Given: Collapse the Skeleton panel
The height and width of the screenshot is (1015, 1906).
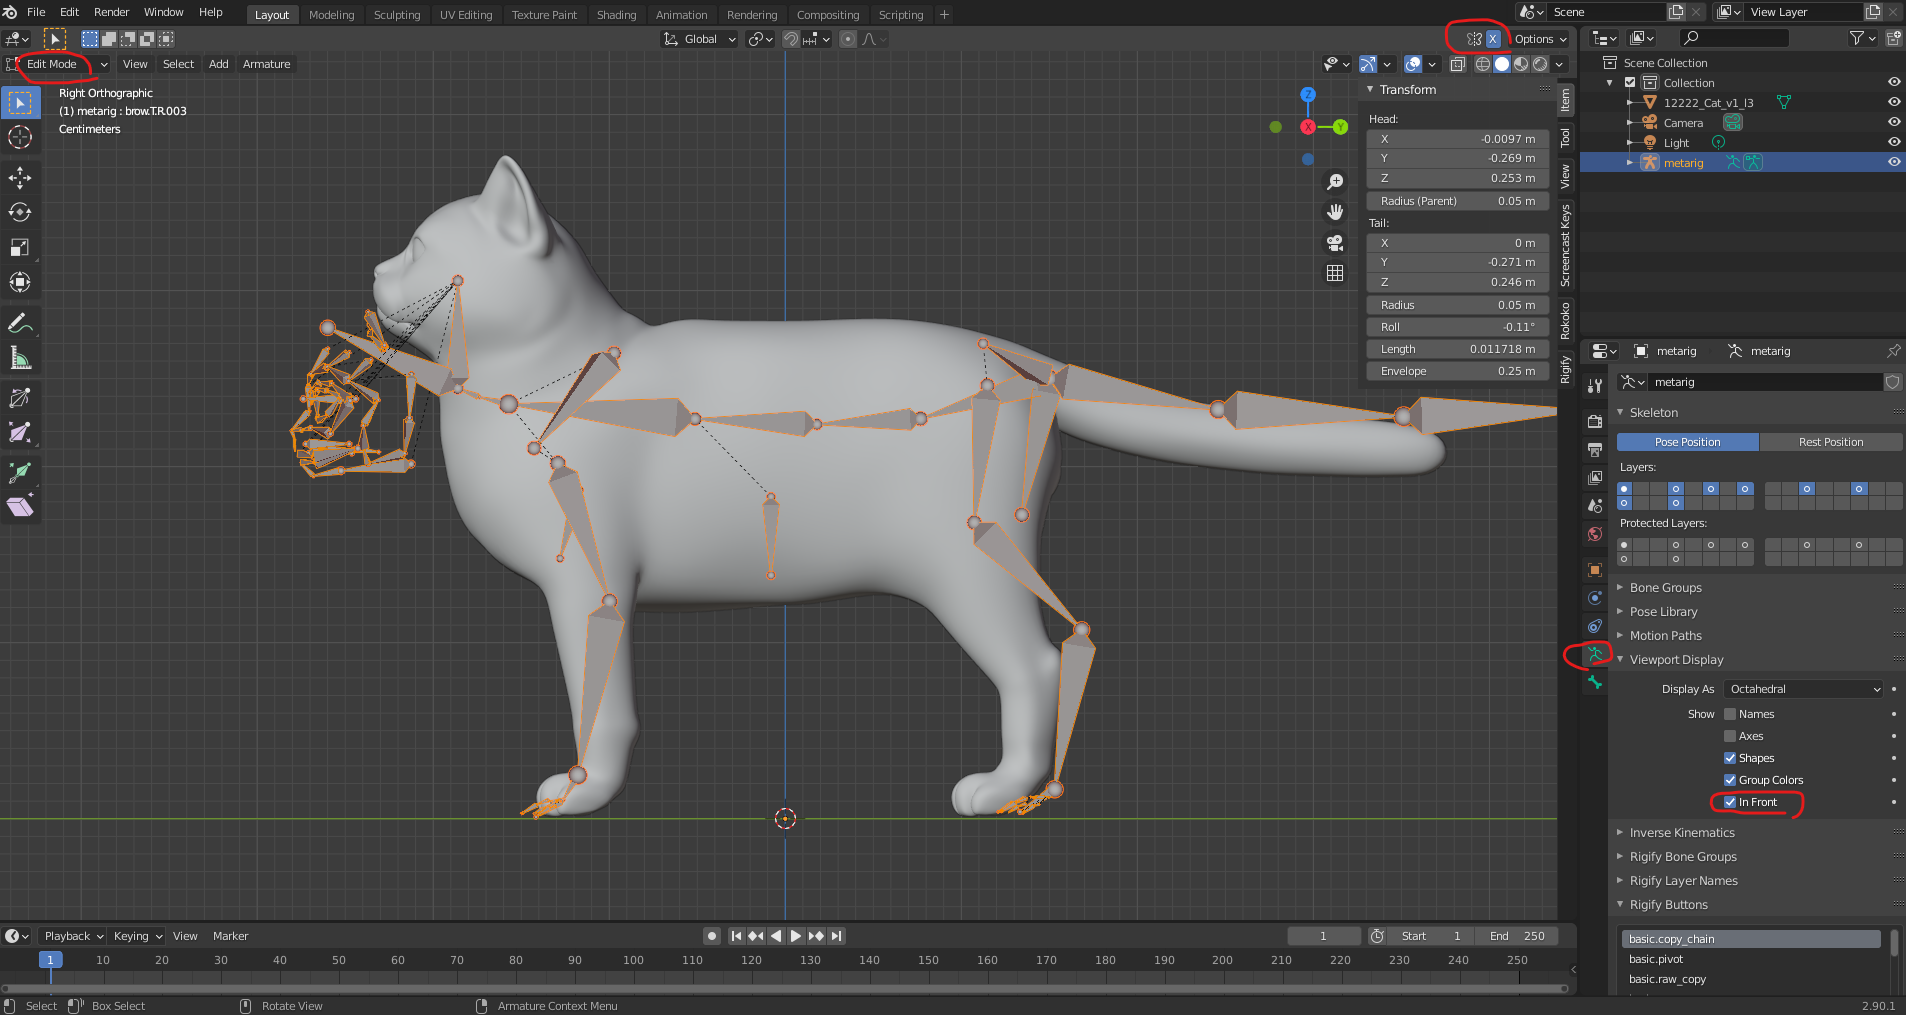Looking at the screenshot, I should [x=1653, y=413].
